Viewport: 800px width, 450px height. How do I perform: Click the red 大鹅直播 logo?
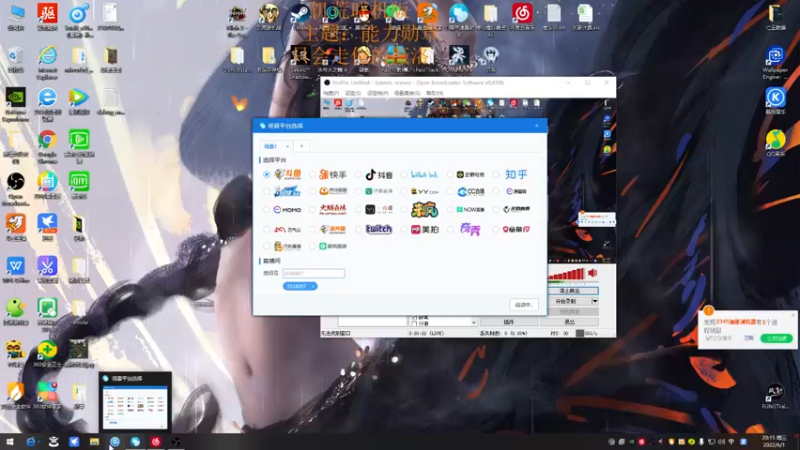[x=333, y=209]
